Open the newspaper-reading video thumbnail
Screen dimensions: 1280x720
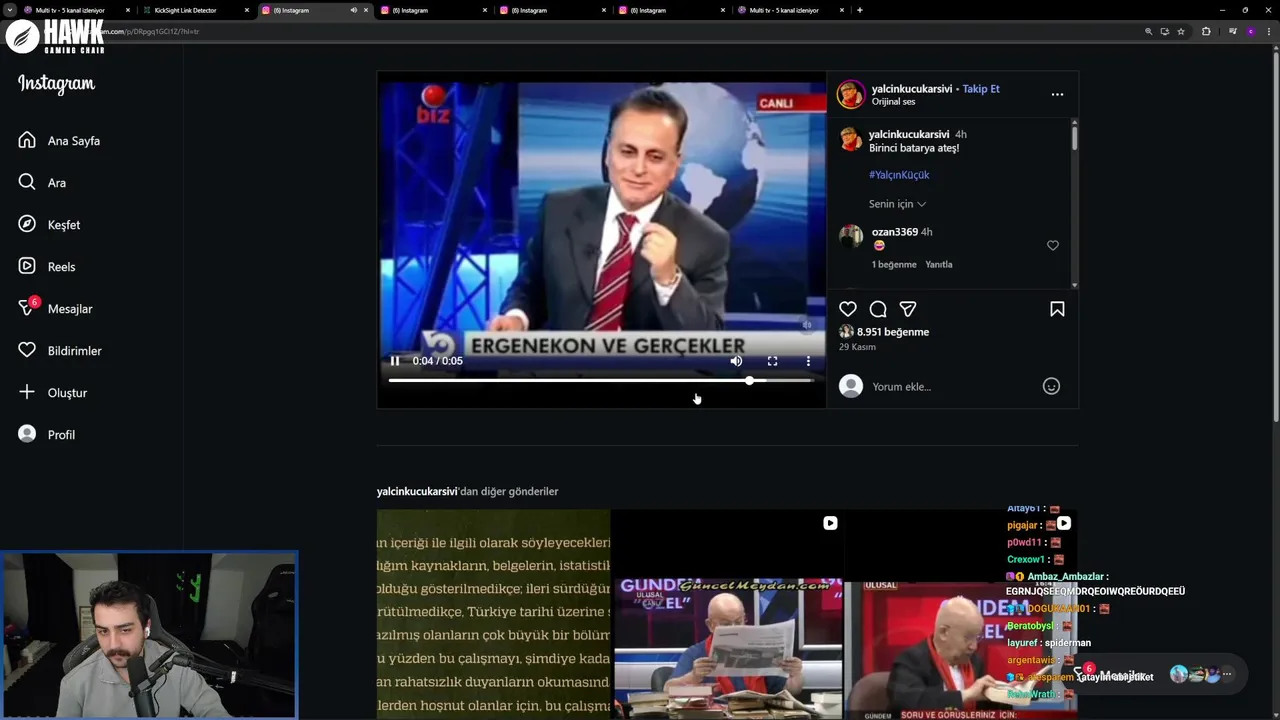click(x=727, y=614)
